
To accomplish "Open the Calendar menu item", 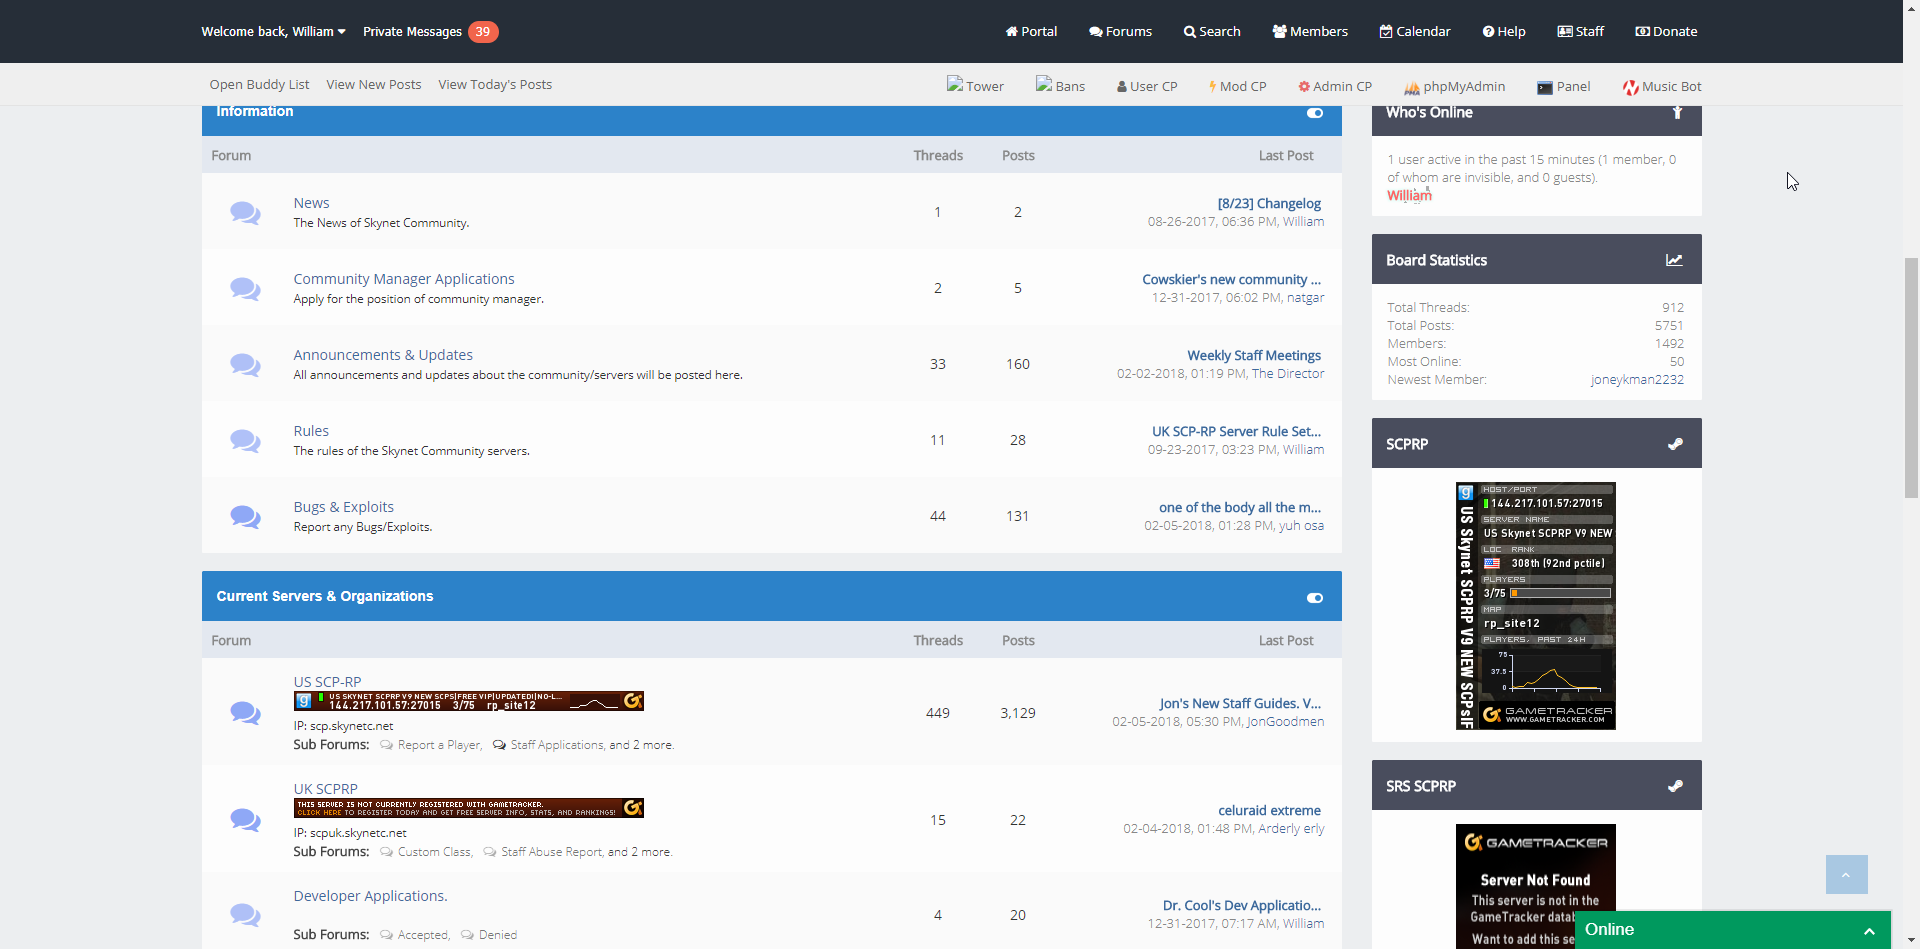I will (x=1415, y=32).
